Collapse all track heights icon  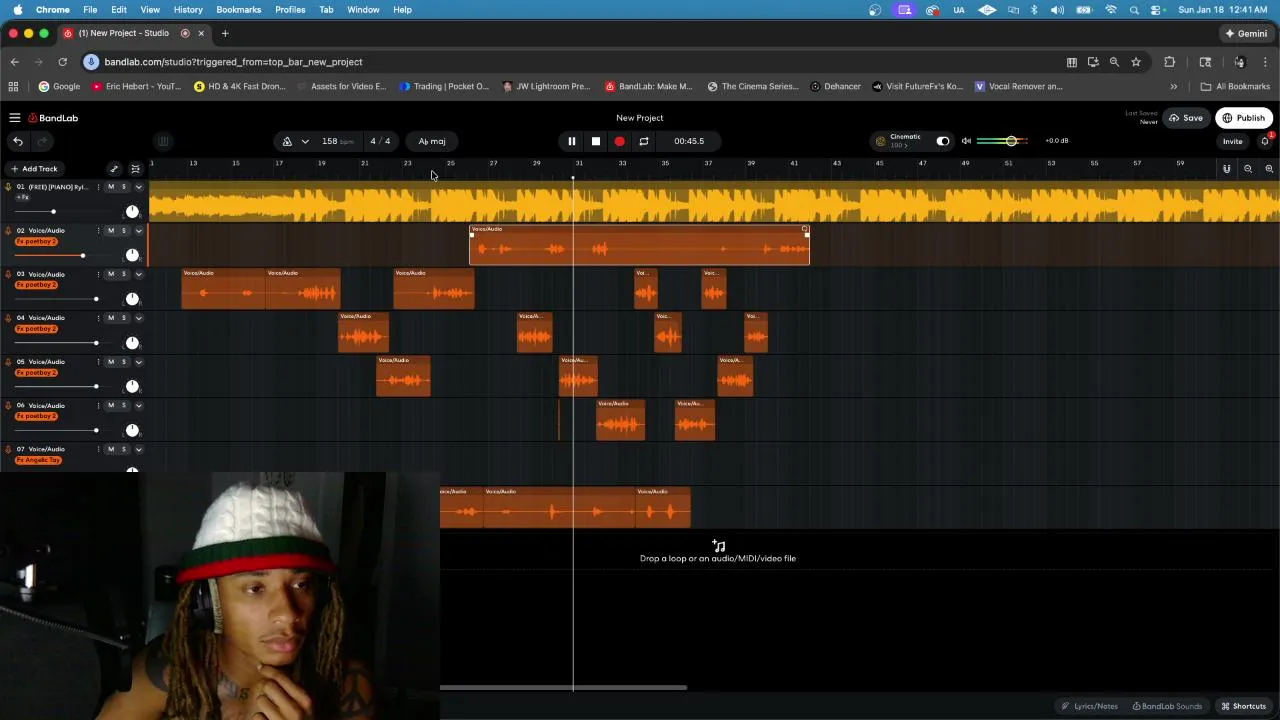point(135,169)
